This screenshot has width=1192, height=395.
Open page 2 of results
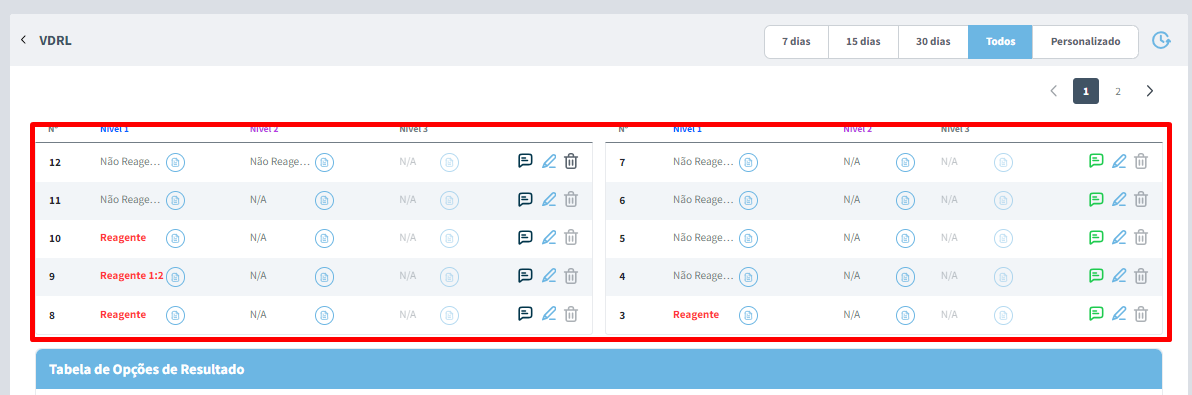[1118, 91]
